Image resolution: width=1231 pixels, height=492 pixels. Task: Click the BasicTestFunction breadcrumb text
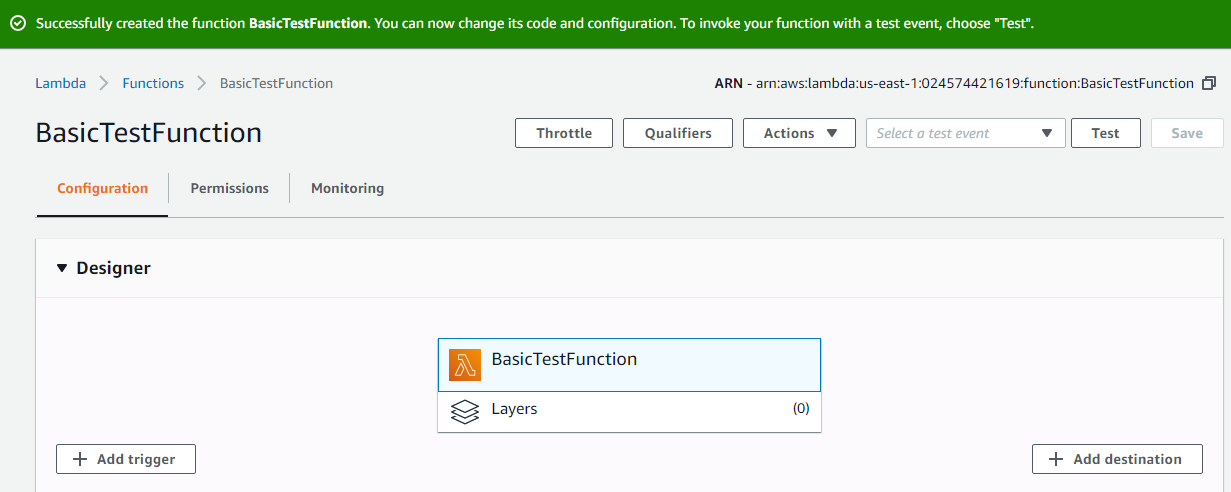(x=277, y=83)
